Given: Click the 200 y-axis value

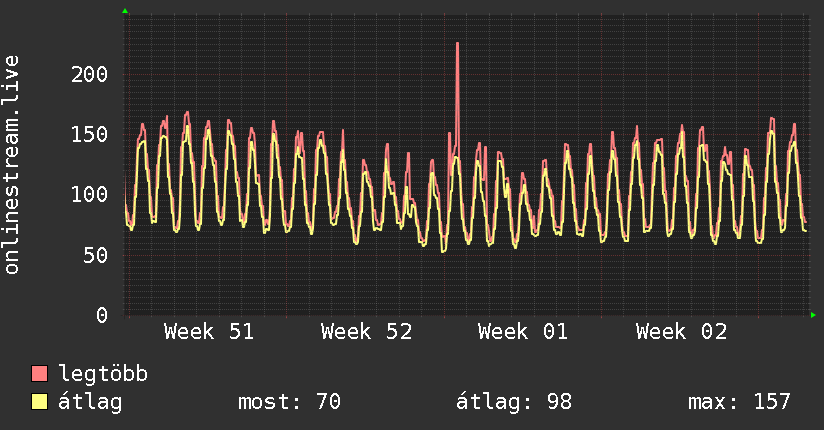Looking at the screenshot, I should (x=89, y=74).
